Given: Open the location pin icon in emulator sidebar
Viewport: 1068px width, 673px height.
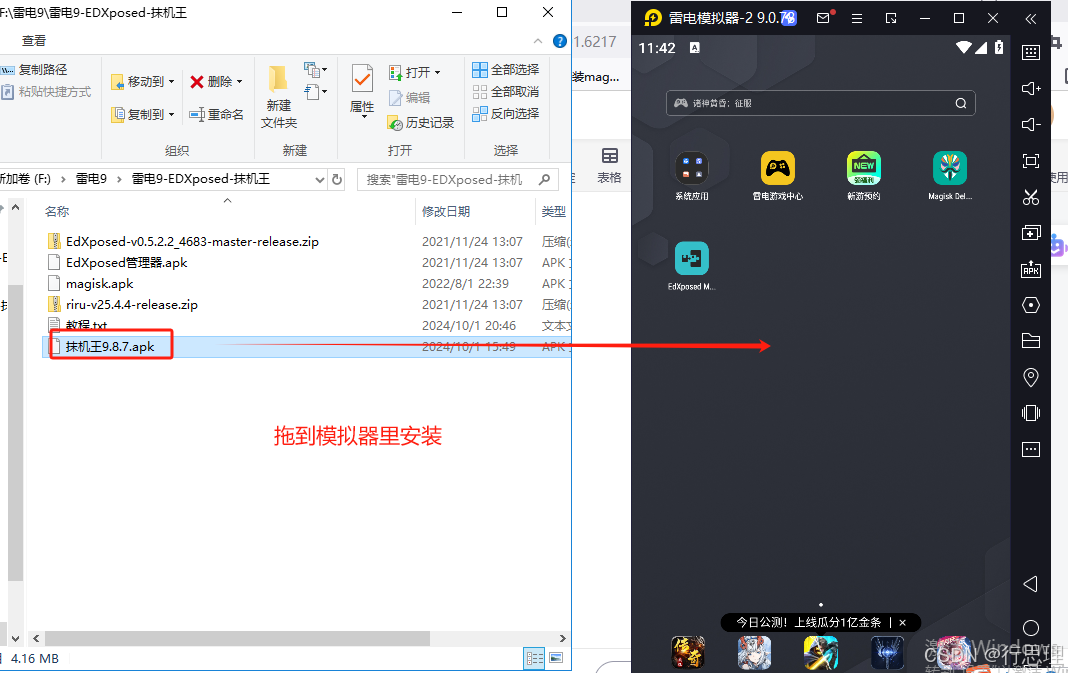Looking at the screenshot, I should (x=1031, y=377).
